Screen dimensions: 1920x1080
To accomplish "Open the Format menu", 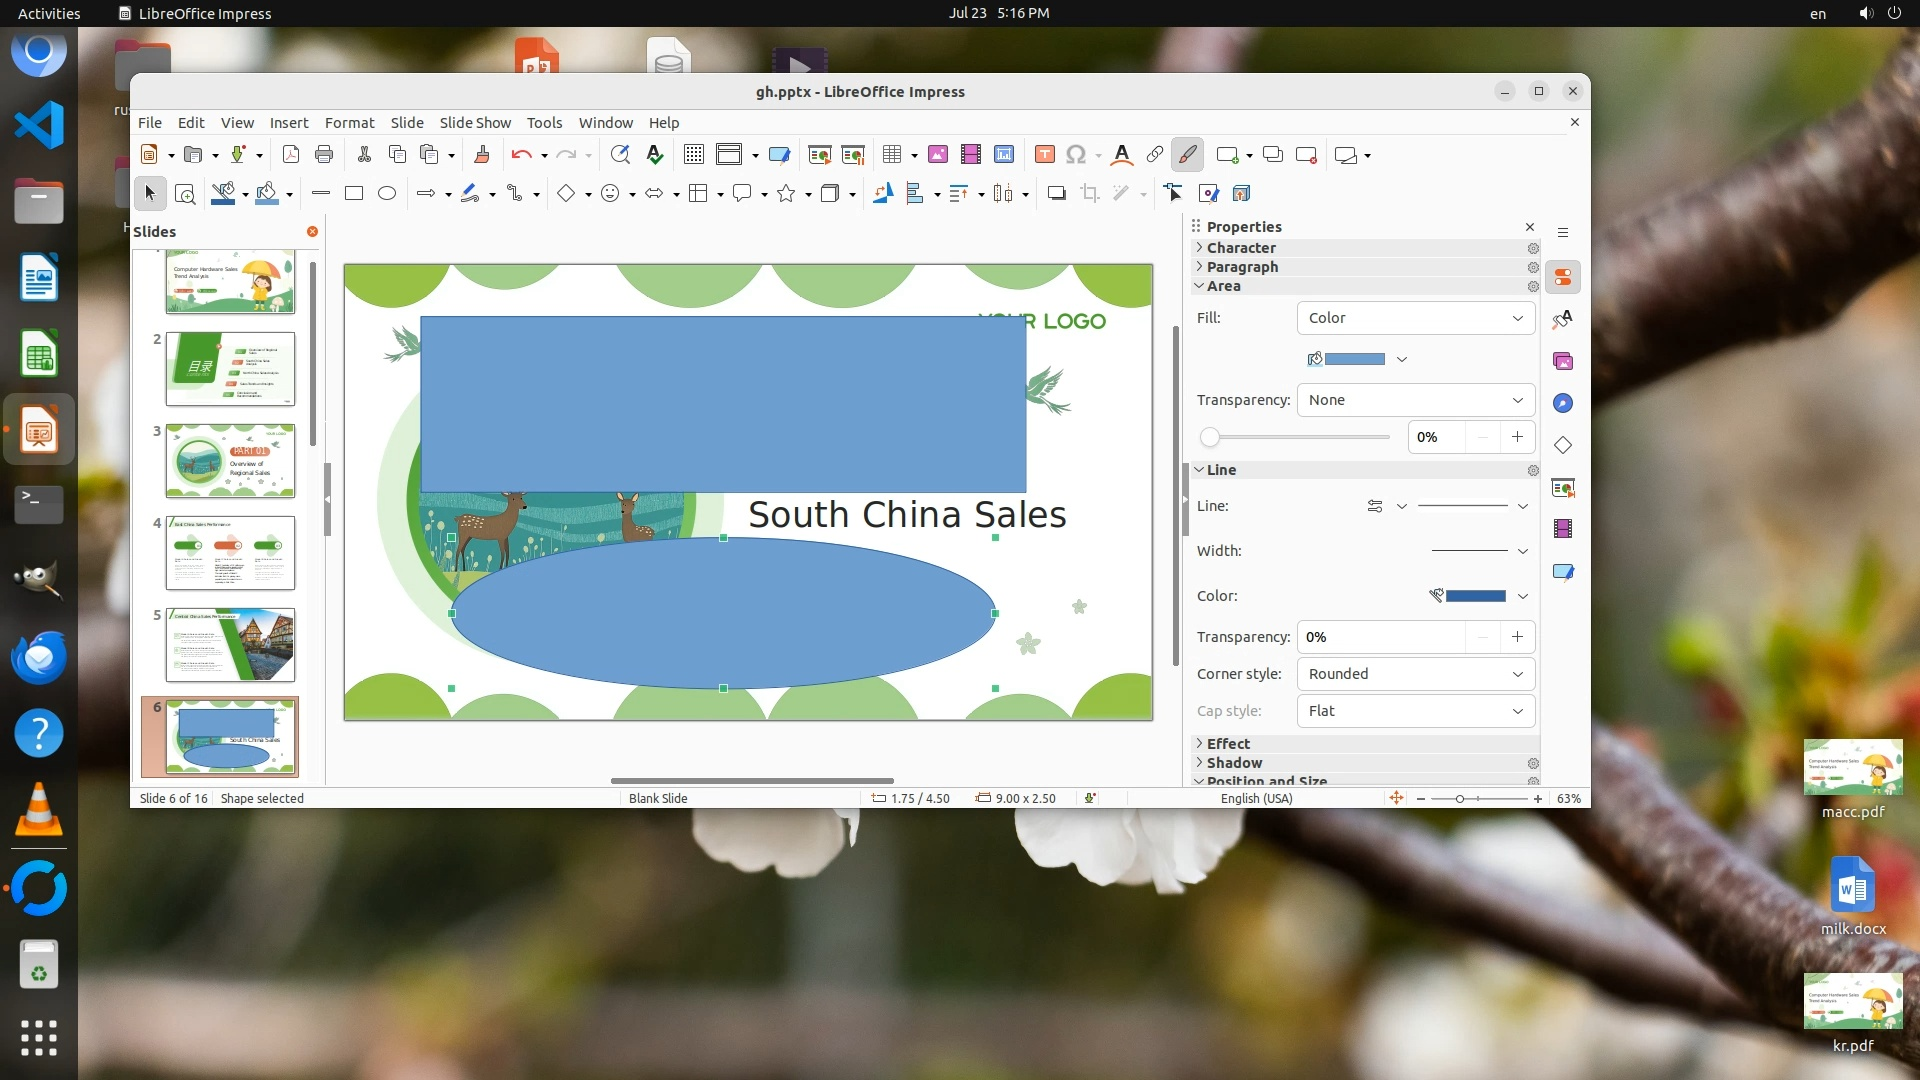I will point(349,122).
